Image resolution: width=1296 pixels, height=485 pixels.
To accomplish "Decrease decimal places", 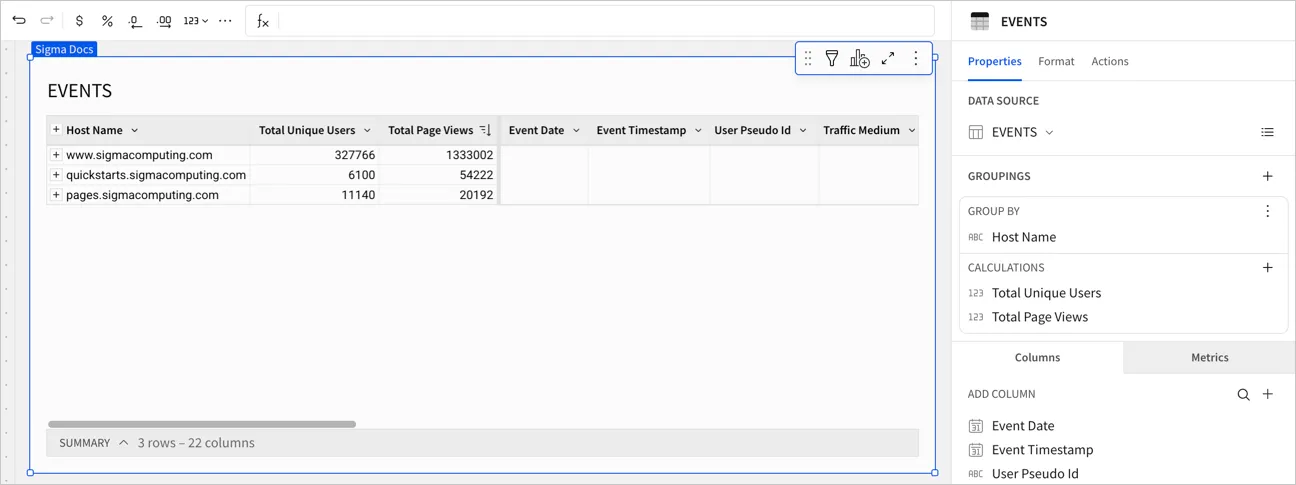I will point(135,21).
